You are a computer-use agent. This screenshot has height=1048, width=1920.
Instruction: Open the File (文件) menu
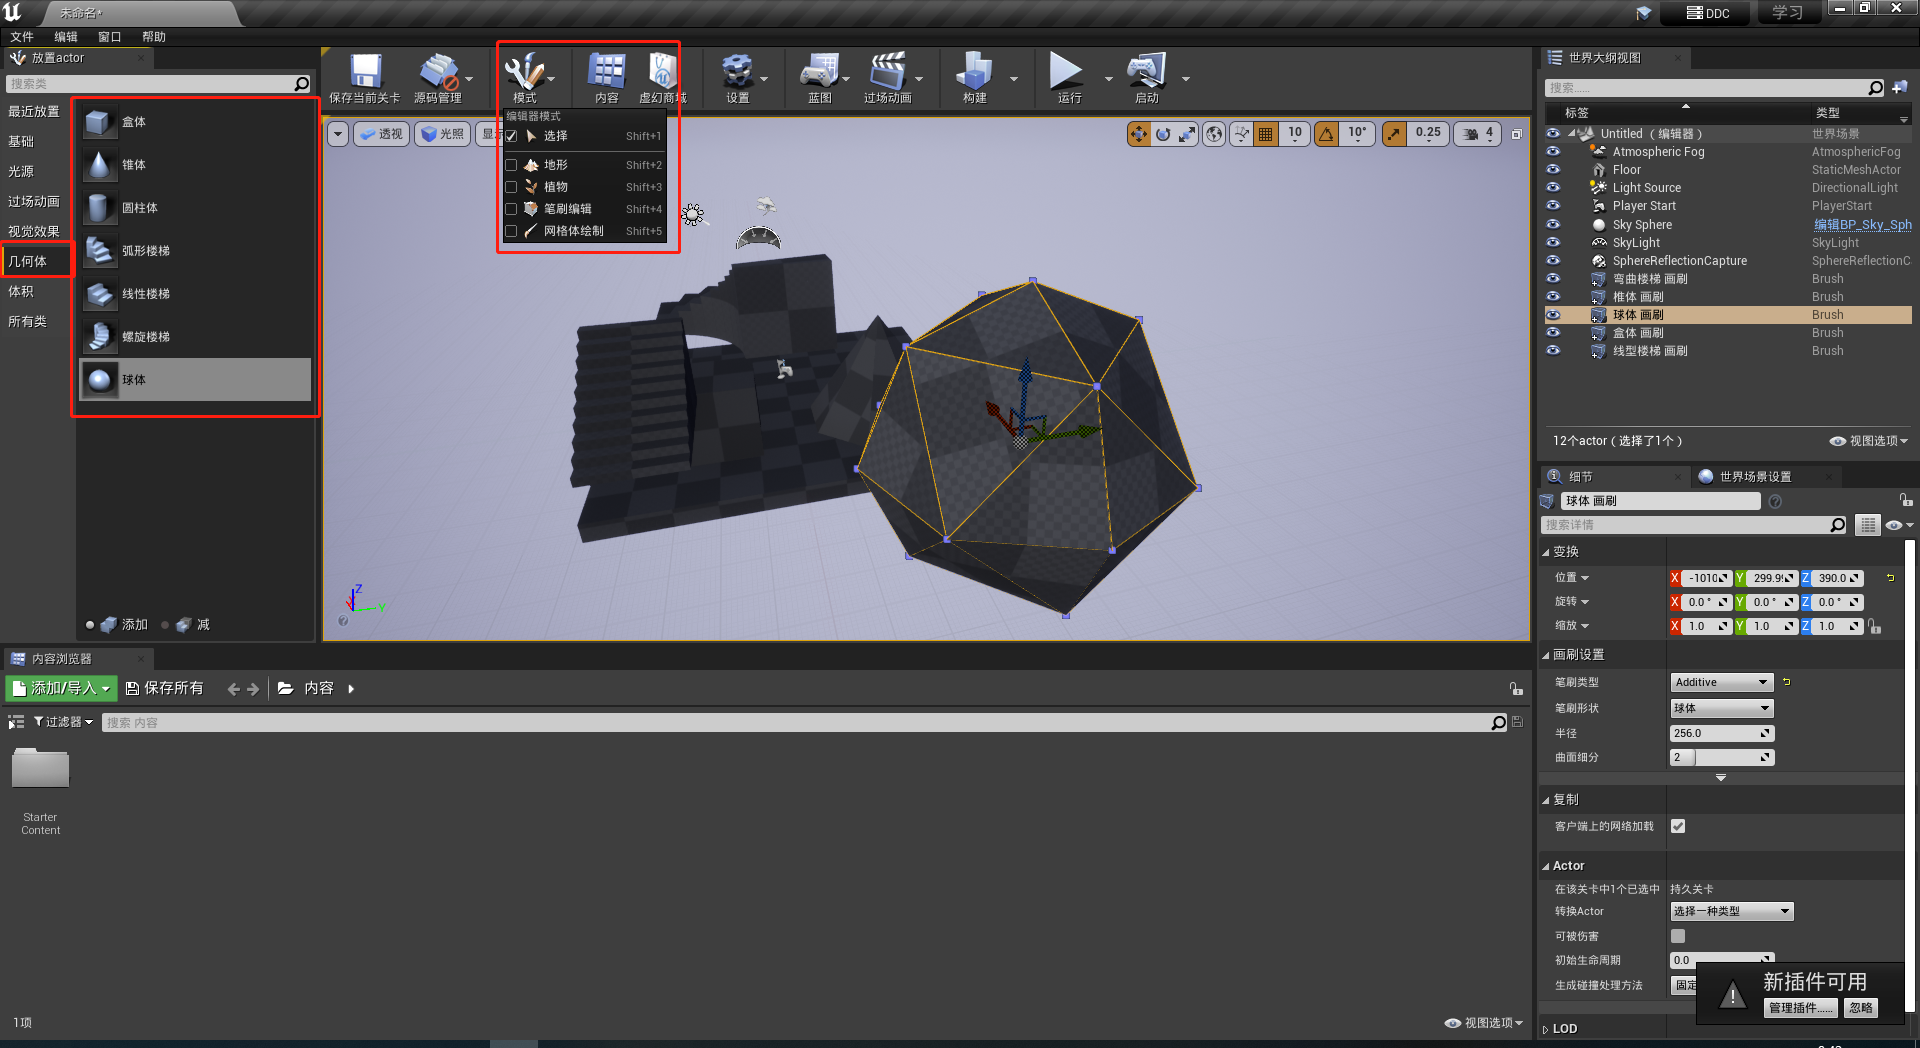(x=22, y=37)
